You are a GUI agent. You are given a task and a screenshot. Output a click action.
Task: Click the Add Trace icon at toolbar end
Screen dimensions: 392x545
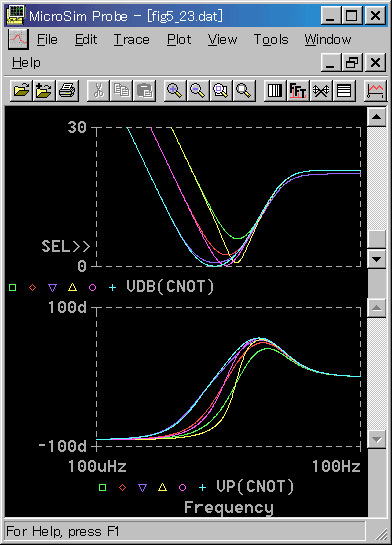point(375,91)
